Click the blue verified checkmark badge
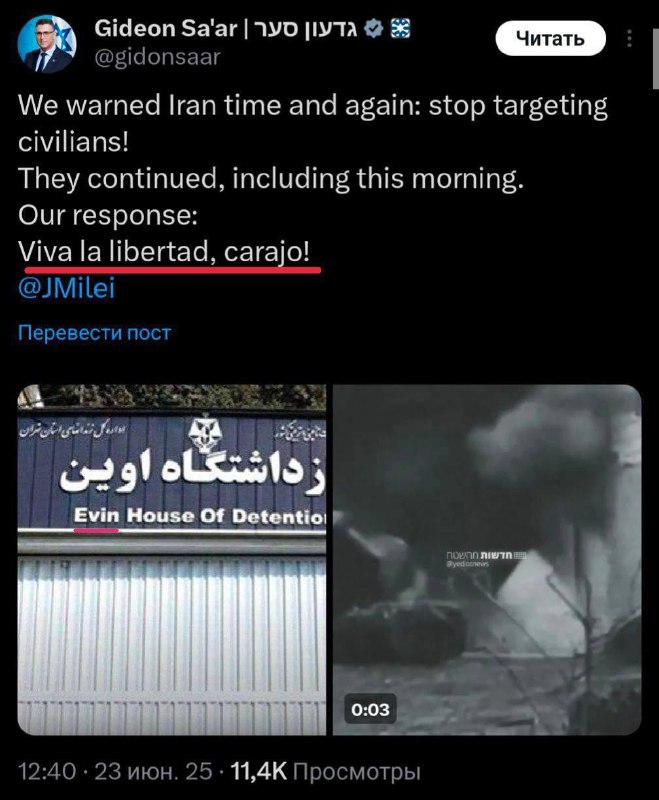The height and width of the screenshot is (800, 659). tap(375, 29)
